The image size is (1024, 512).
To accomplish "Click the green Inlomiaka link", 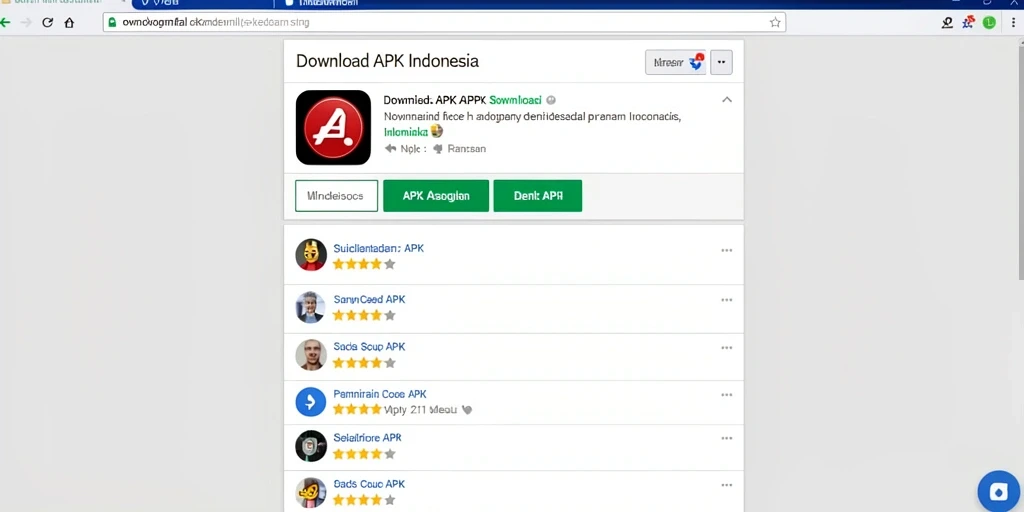I will (x=406, y=132).
